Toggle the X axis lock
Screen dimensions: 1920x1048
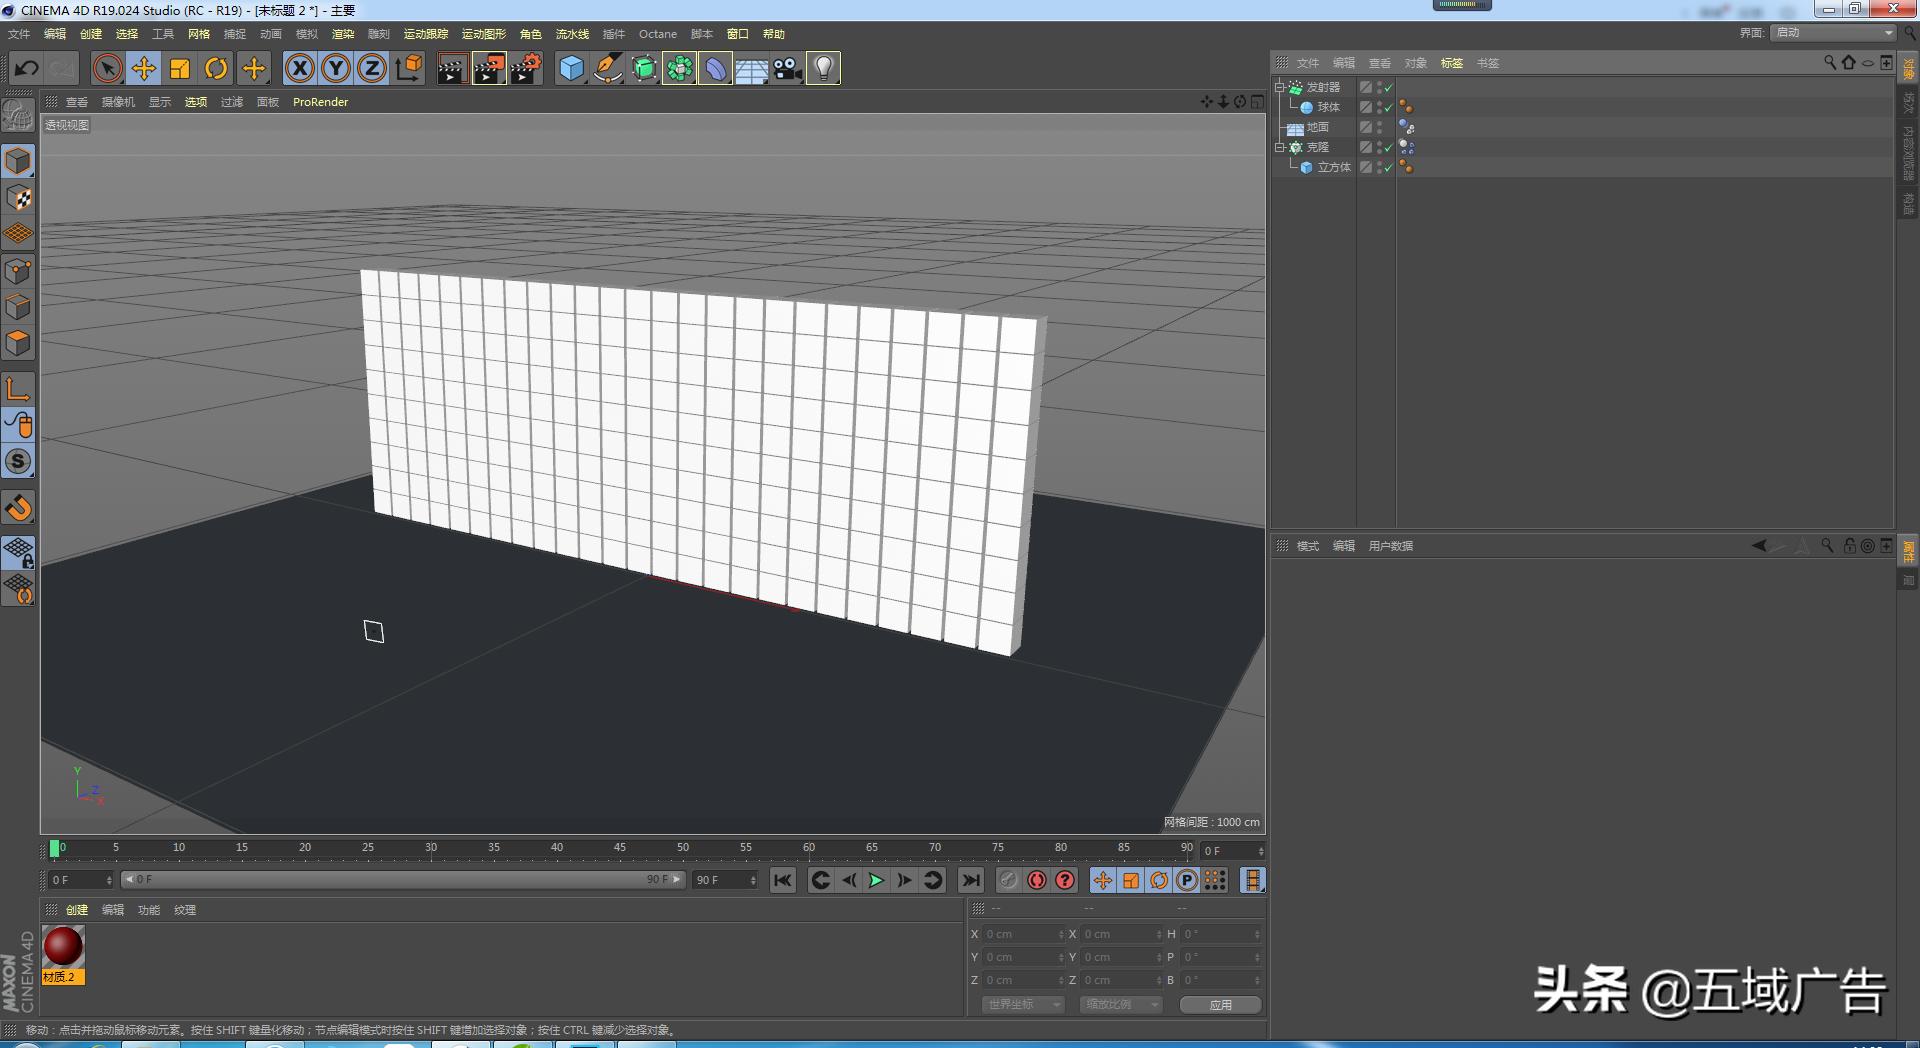[299, 68]
